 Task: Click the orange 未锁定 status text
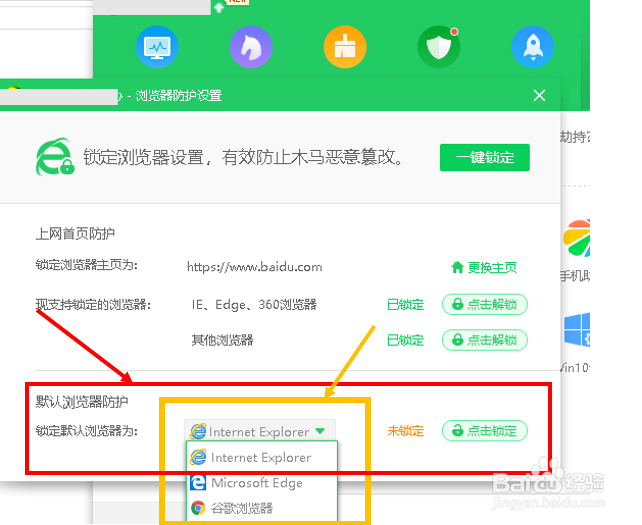[405, 431]
